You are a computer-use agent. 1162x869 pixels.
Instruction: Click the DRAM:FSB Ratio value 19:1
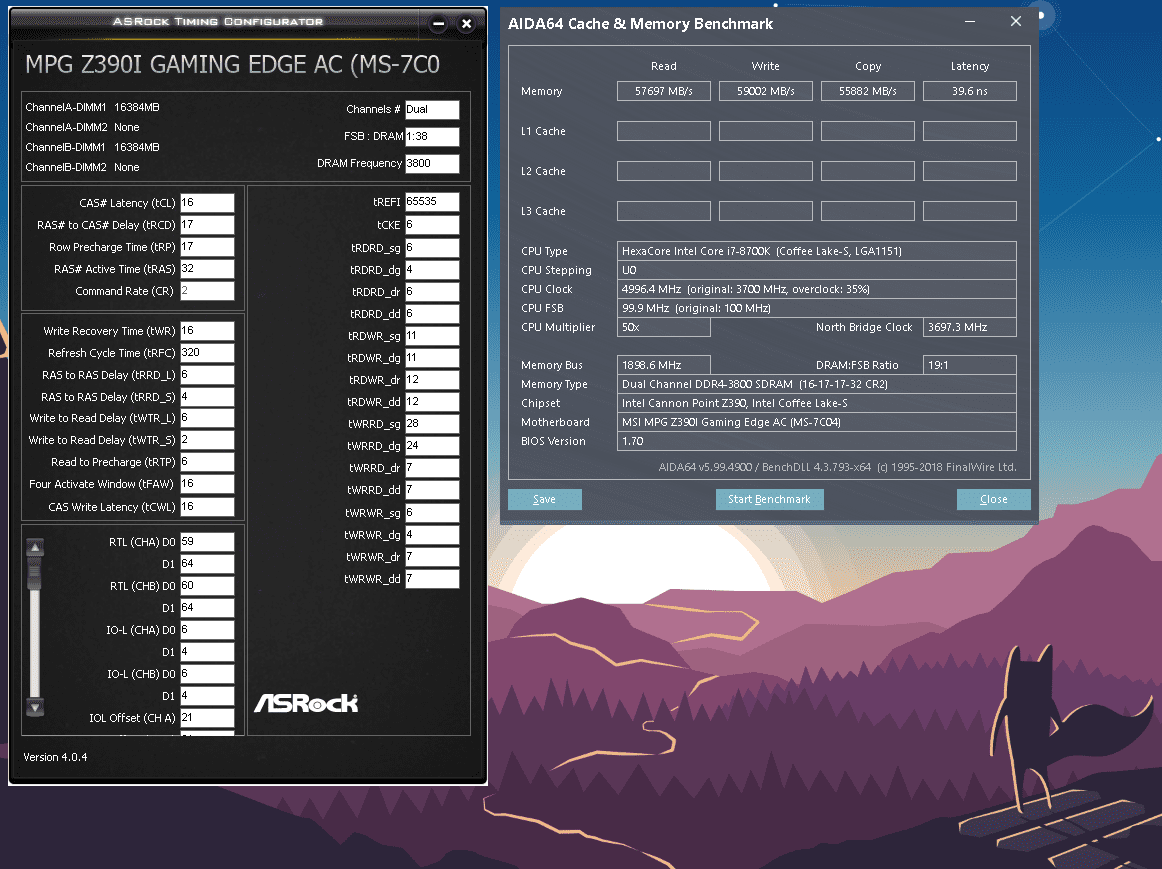pyautogui.click(x=969, y=365)
